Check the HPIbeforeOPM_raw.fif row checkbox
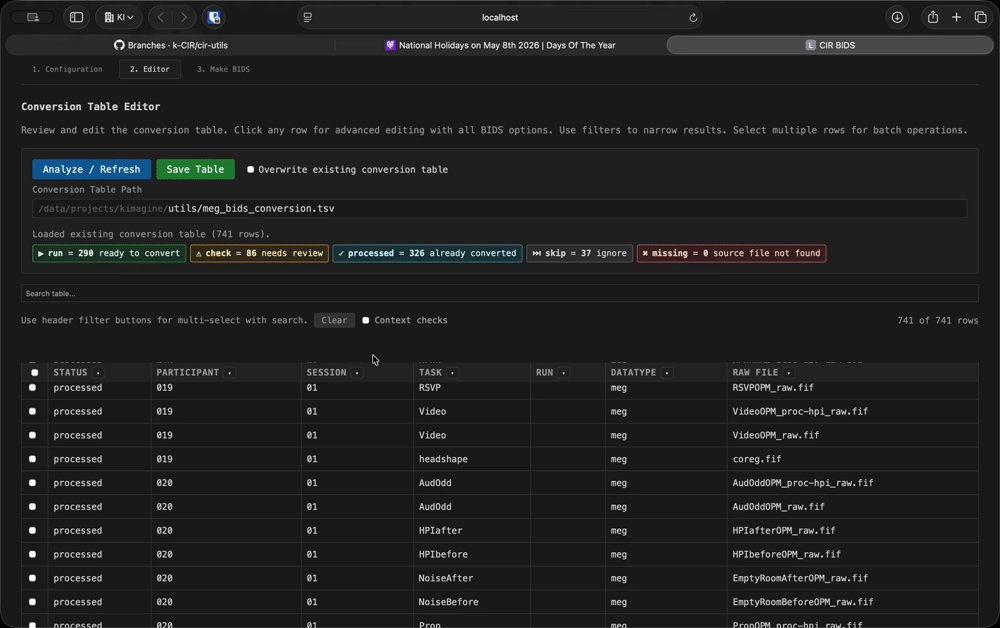 tap(33, 554)
